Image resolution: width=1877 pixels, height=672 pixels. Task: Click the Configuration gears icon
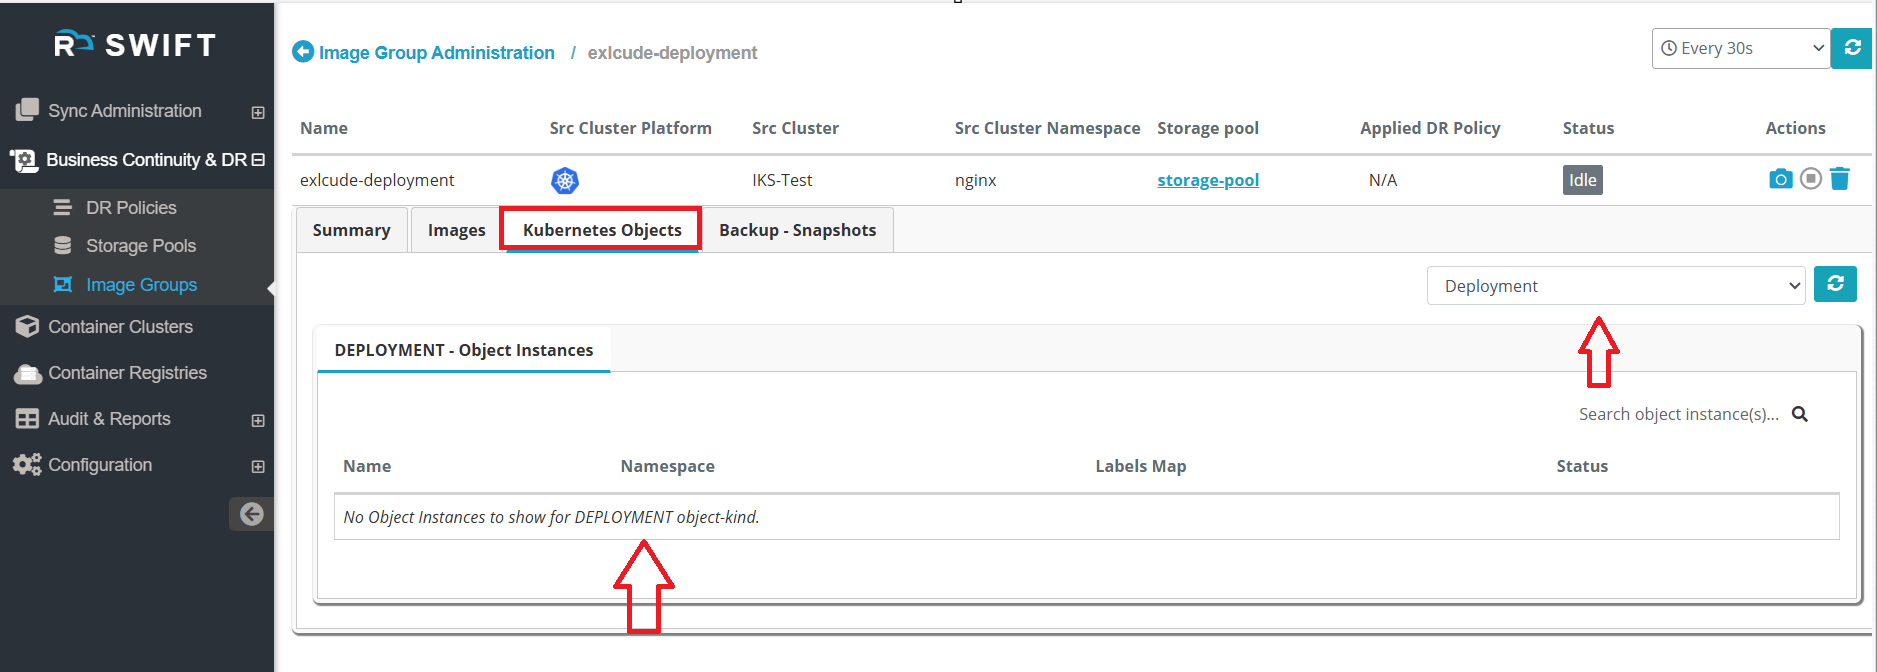pos(27,465)
